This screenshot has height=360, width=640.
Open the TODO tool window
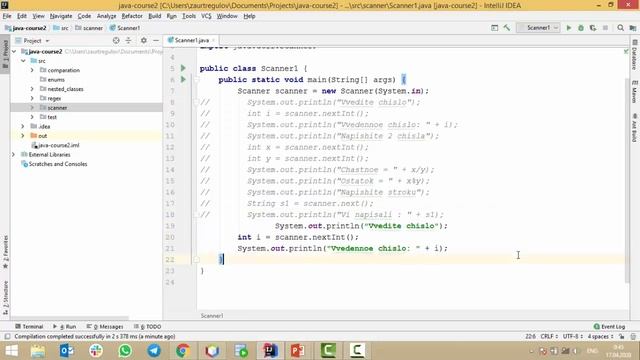pyautogui.click(x=148, y=327)
